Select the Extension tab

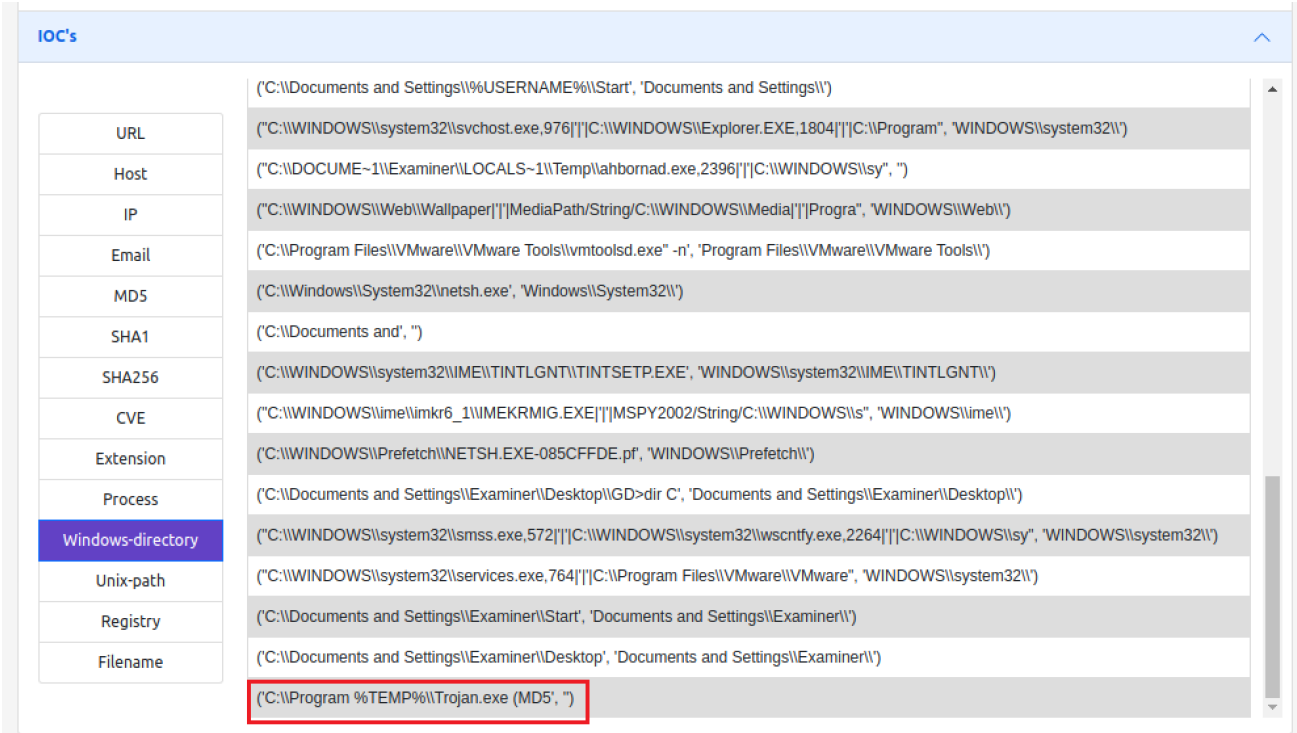click(130, 459)
